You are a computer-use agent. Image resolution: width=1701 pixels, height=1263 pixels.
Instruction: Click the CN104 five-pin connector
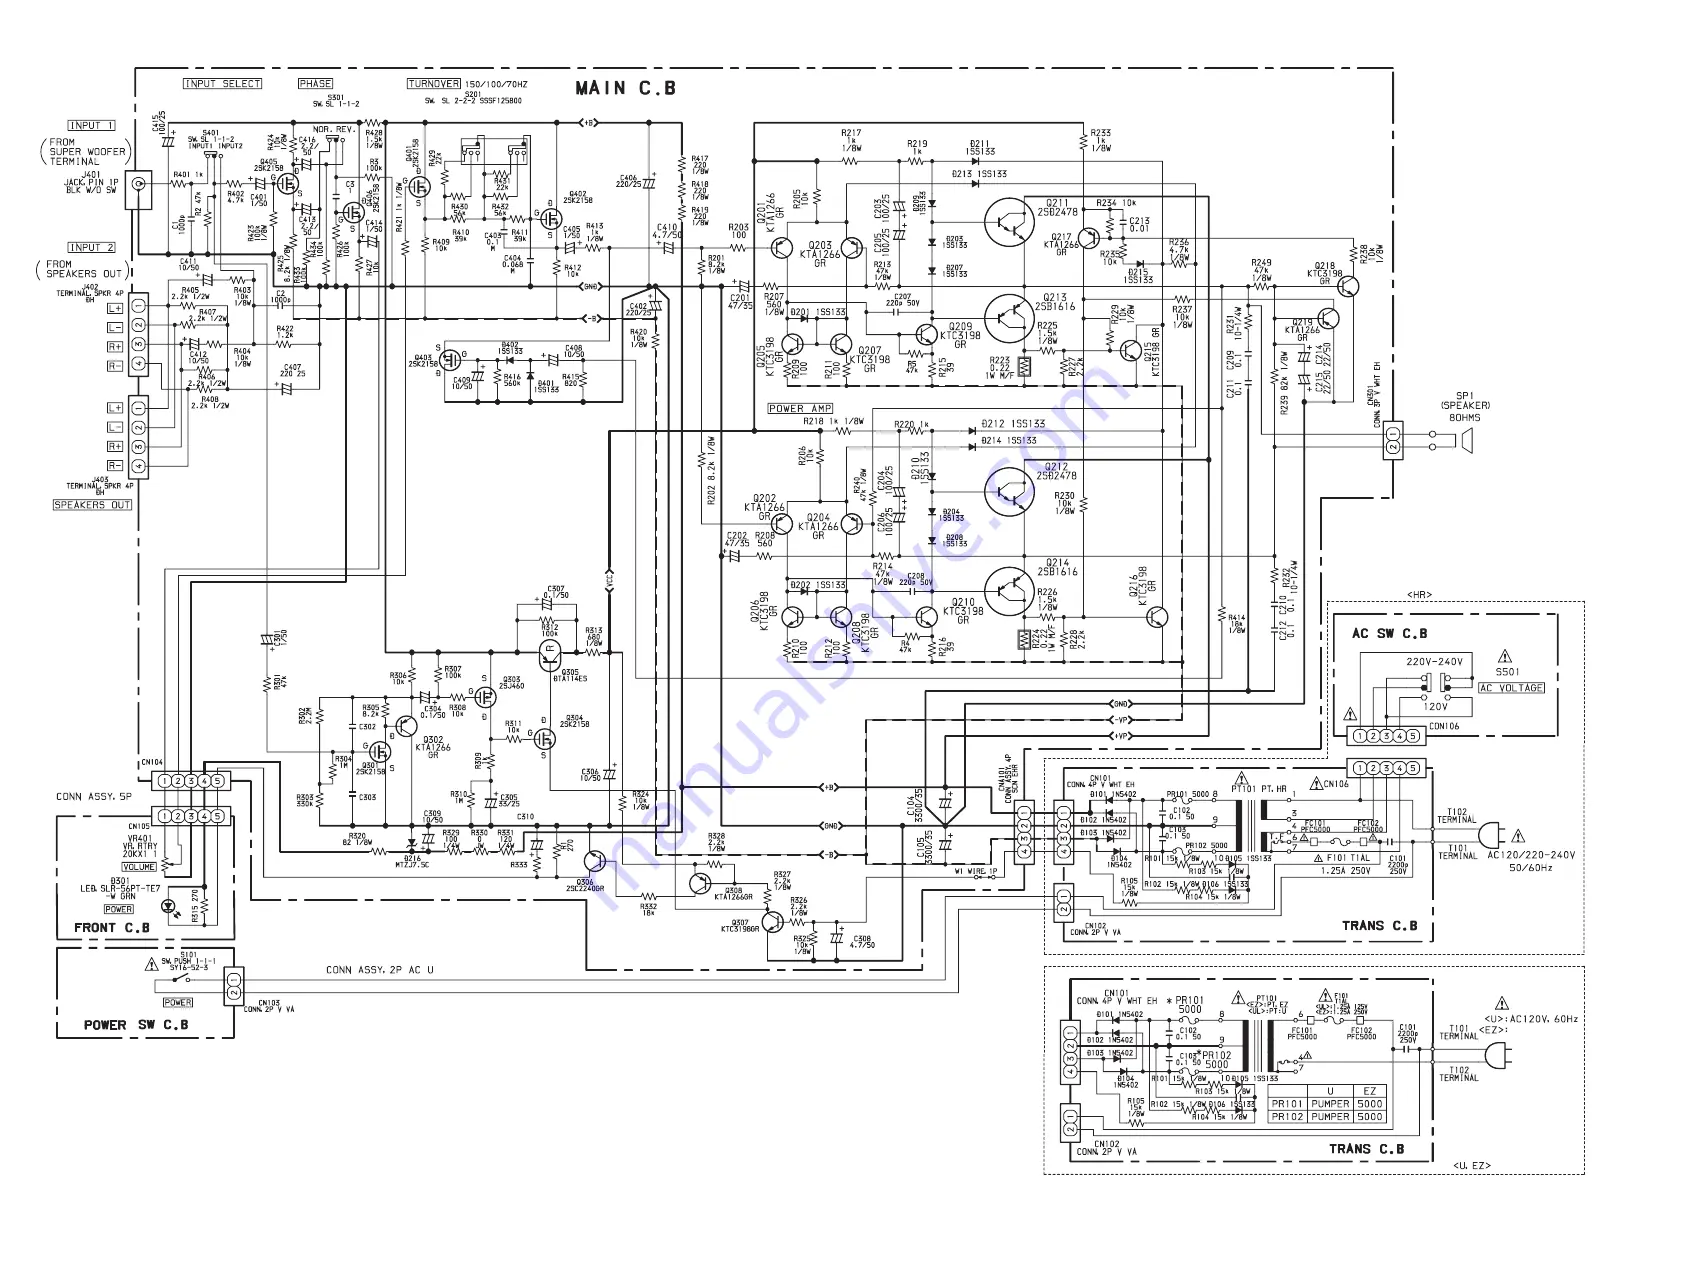(190, 780)
